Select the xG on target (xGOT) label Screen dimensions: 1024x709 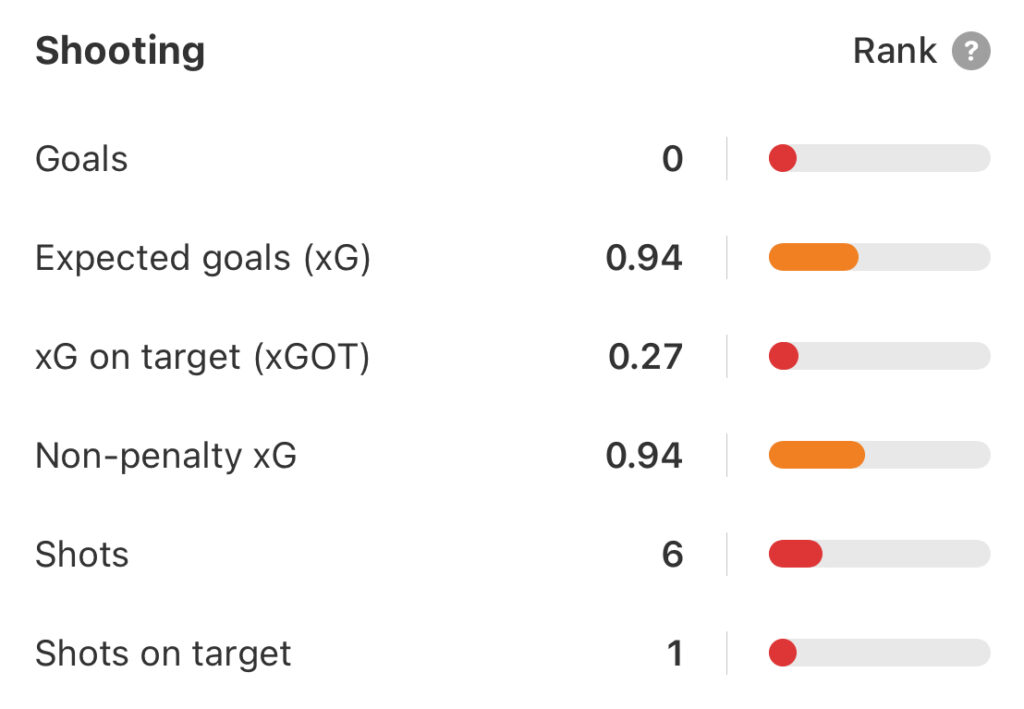coord(202,357)
